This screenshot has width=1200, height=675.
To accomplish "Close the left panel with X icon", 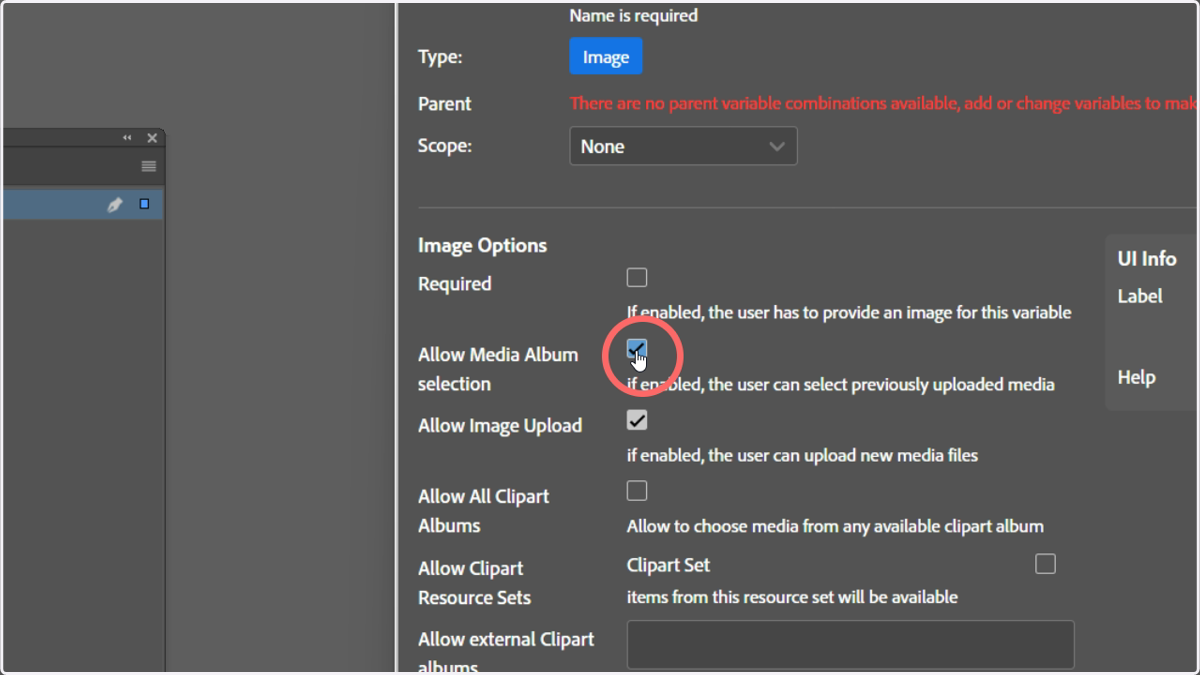I will 152,138.
